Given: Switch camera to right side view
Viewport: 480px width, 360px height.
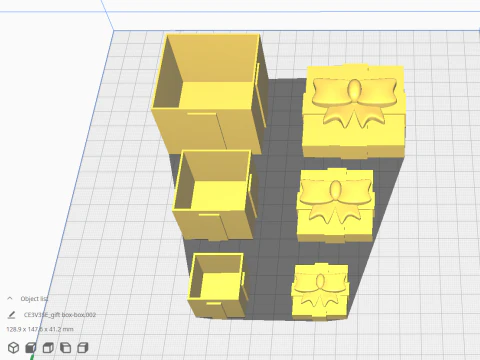Looking at the screenshot, I should coord(83,348).
